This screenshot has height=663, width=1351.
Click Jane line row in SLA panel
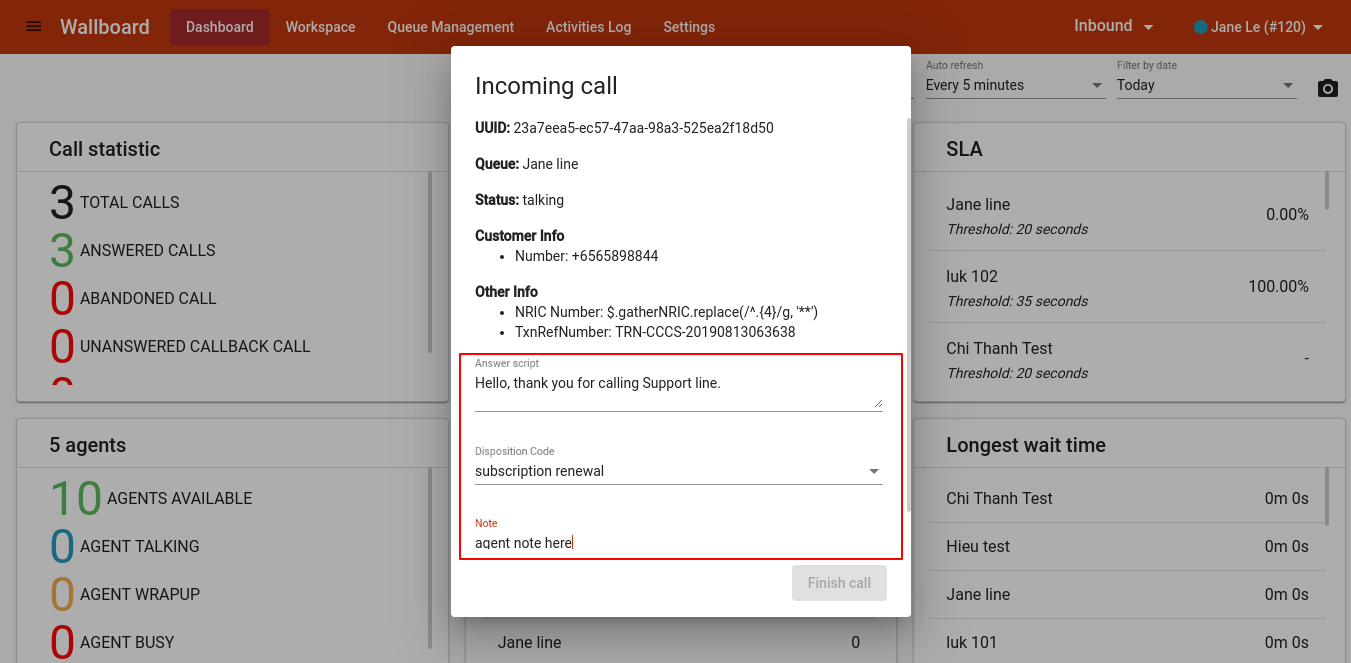pos(1127,215)
